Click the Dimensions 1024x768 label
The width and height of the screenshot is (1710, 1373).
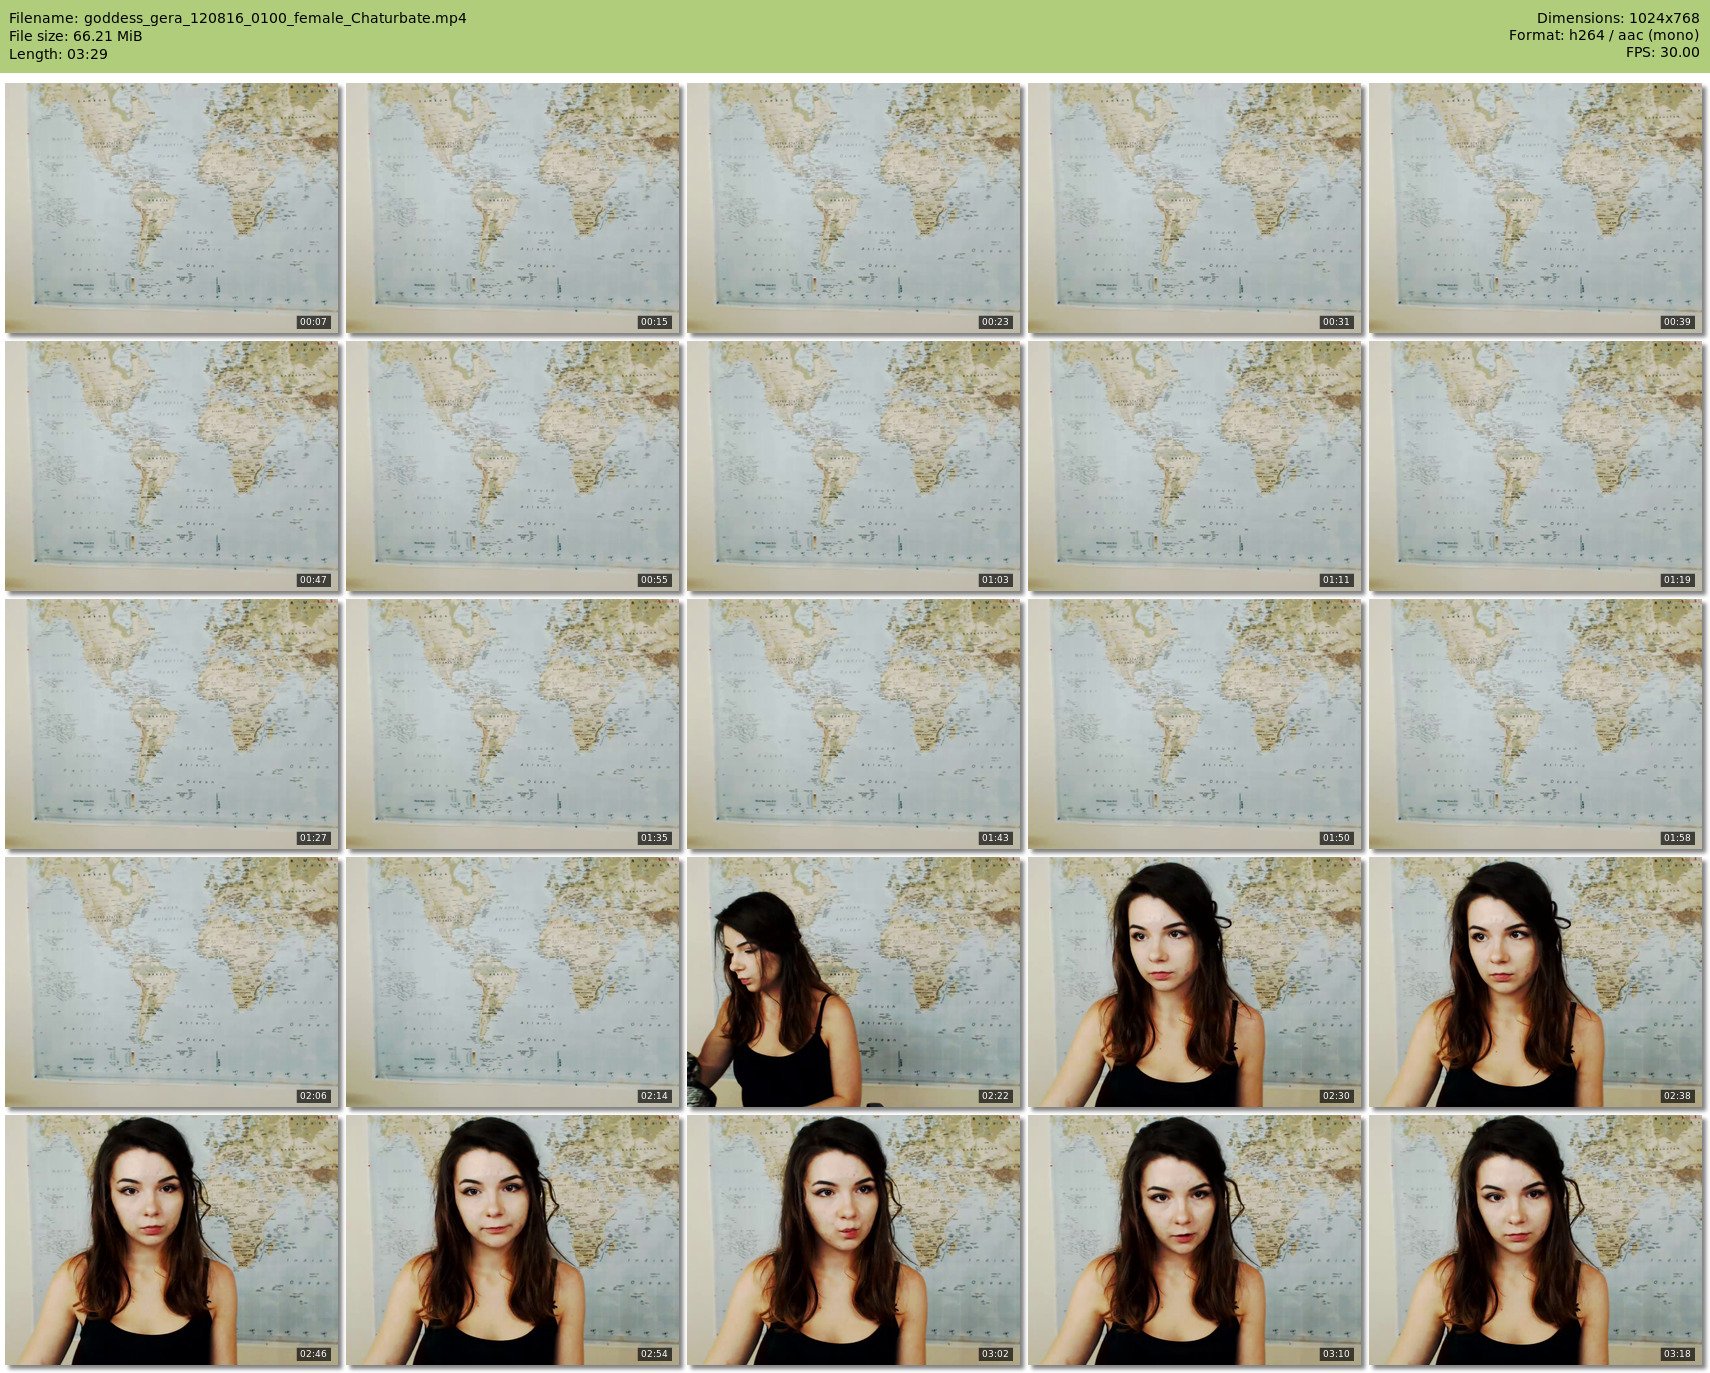click(1617, 18)
